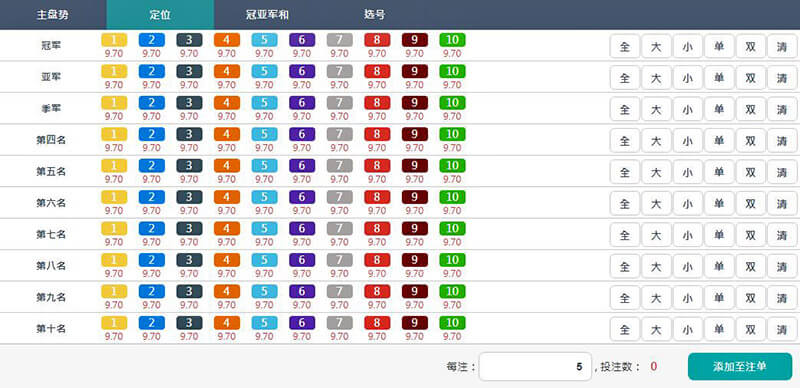Select number 3 in 亚军 row

point(189,71)
